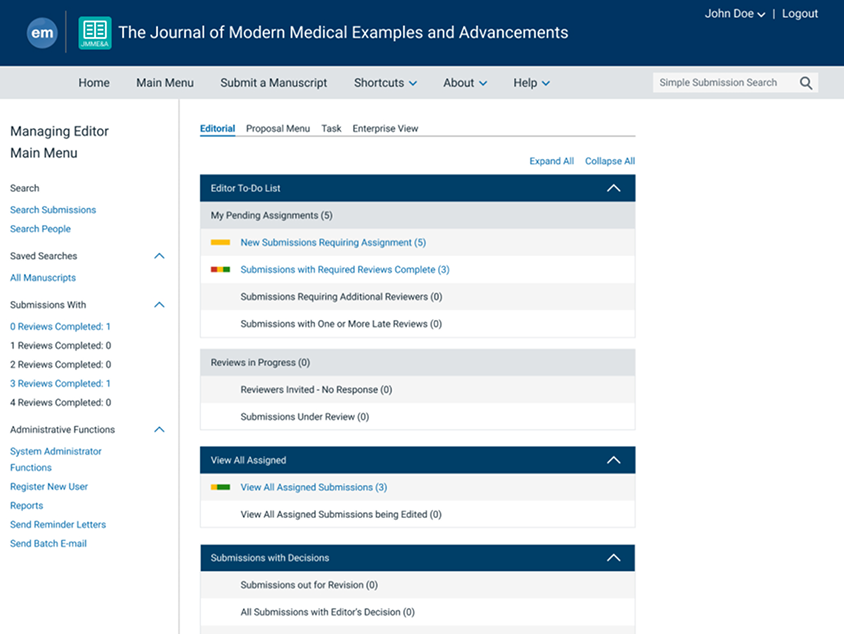This screenshot has height=634, width=844.
Task: Click Reviewers Invited - No Response (0)
Action: (x=316, y=390)
